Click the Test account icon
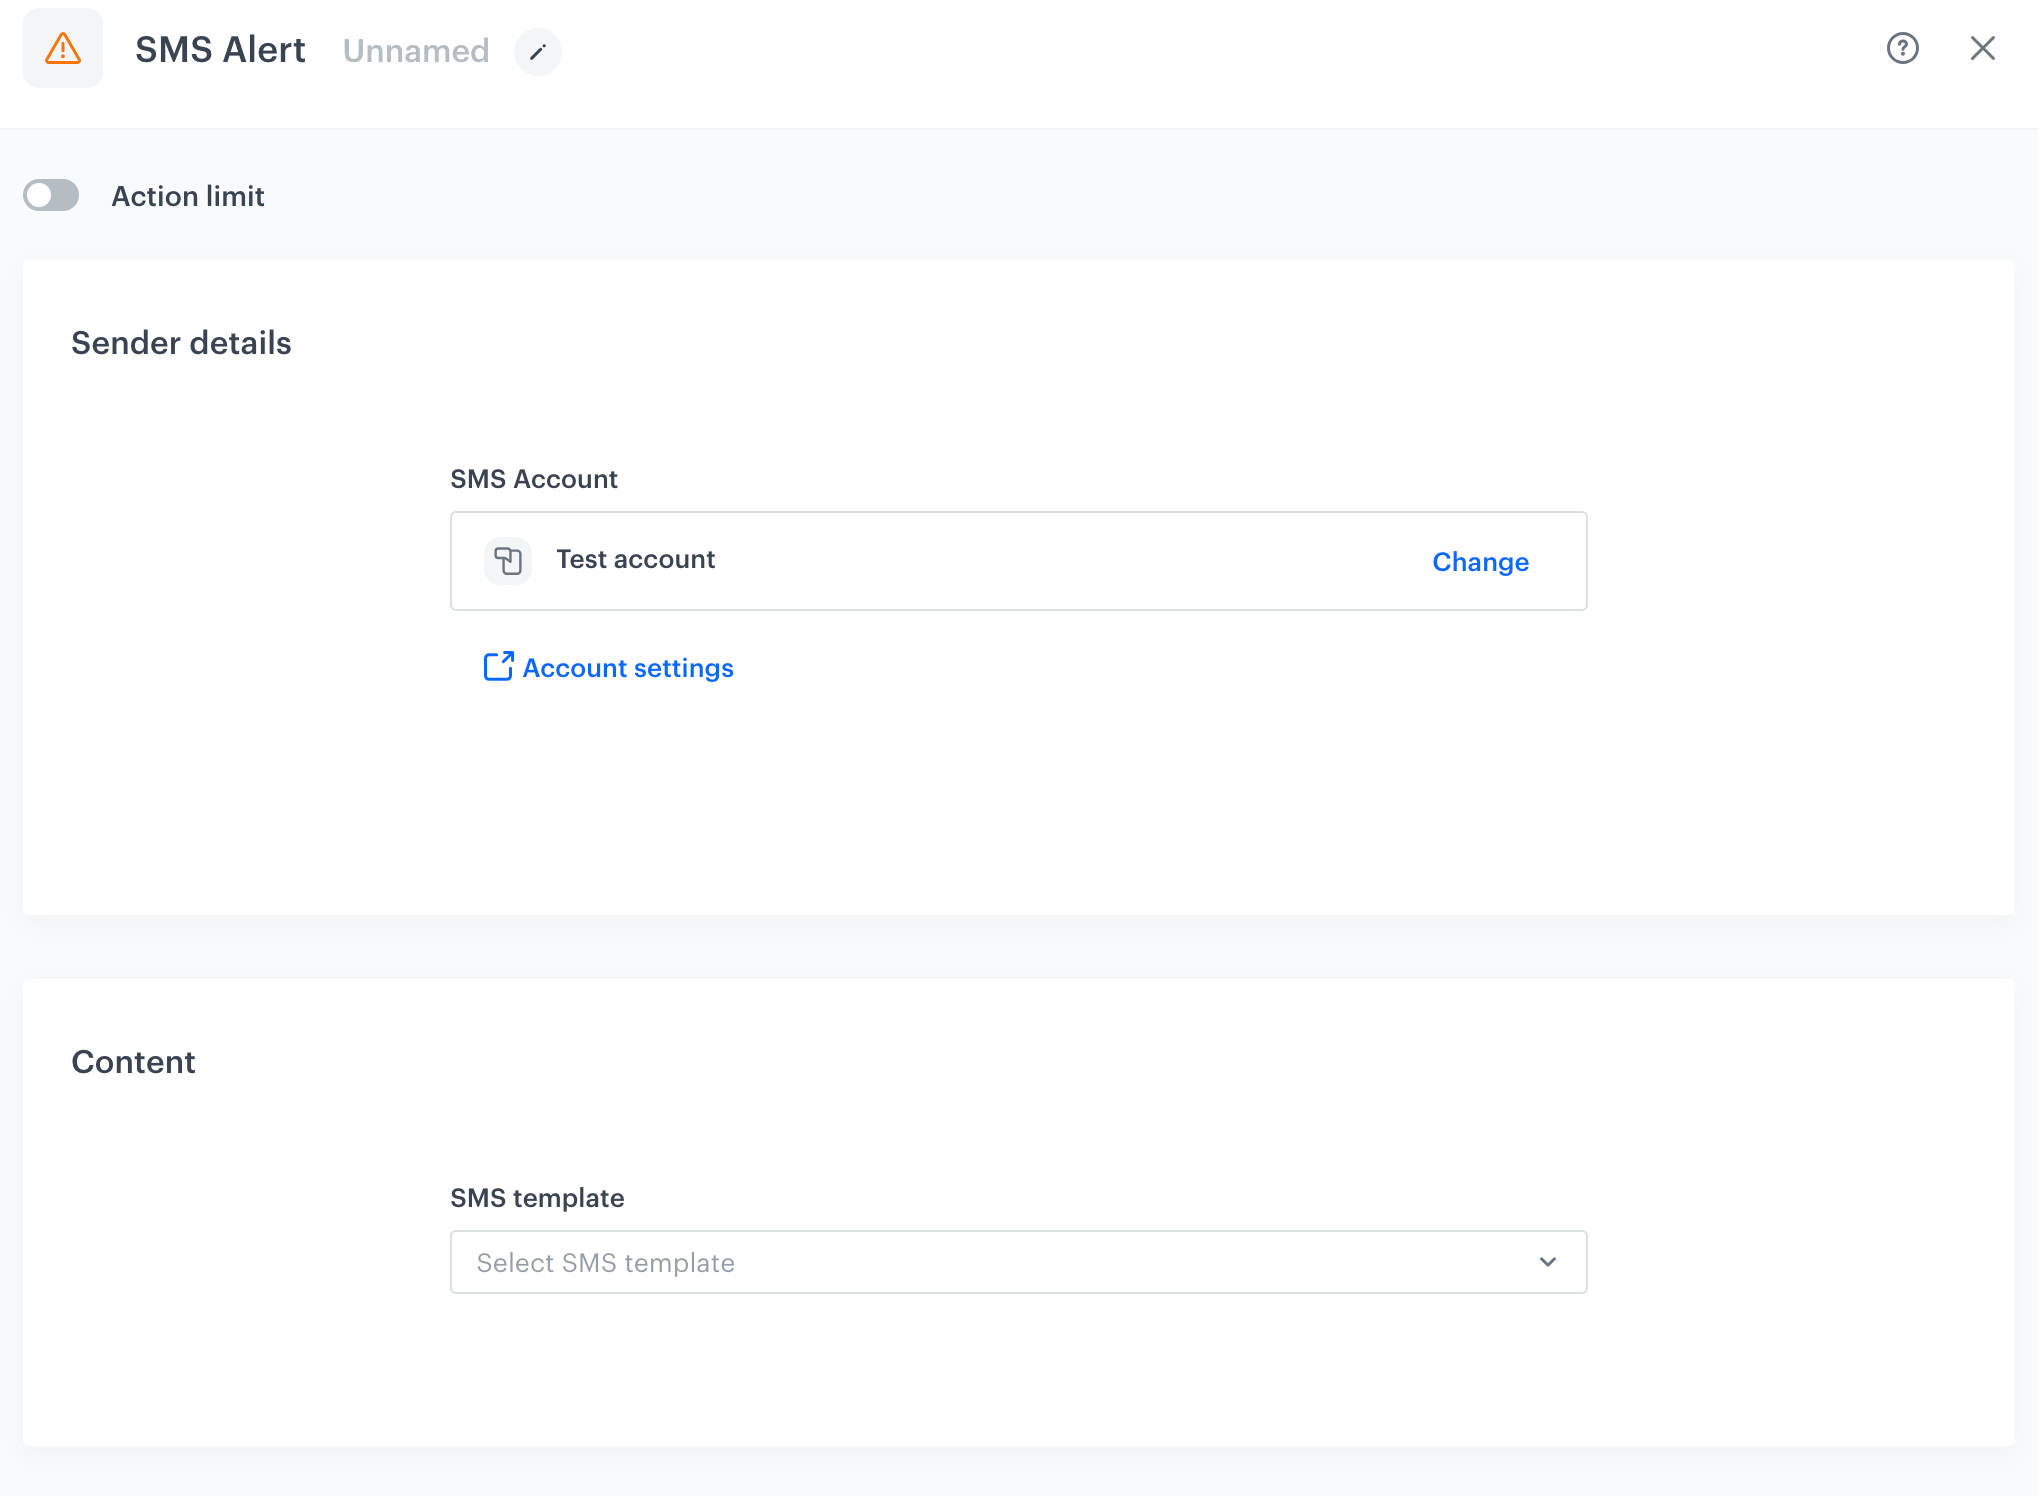 508,561
